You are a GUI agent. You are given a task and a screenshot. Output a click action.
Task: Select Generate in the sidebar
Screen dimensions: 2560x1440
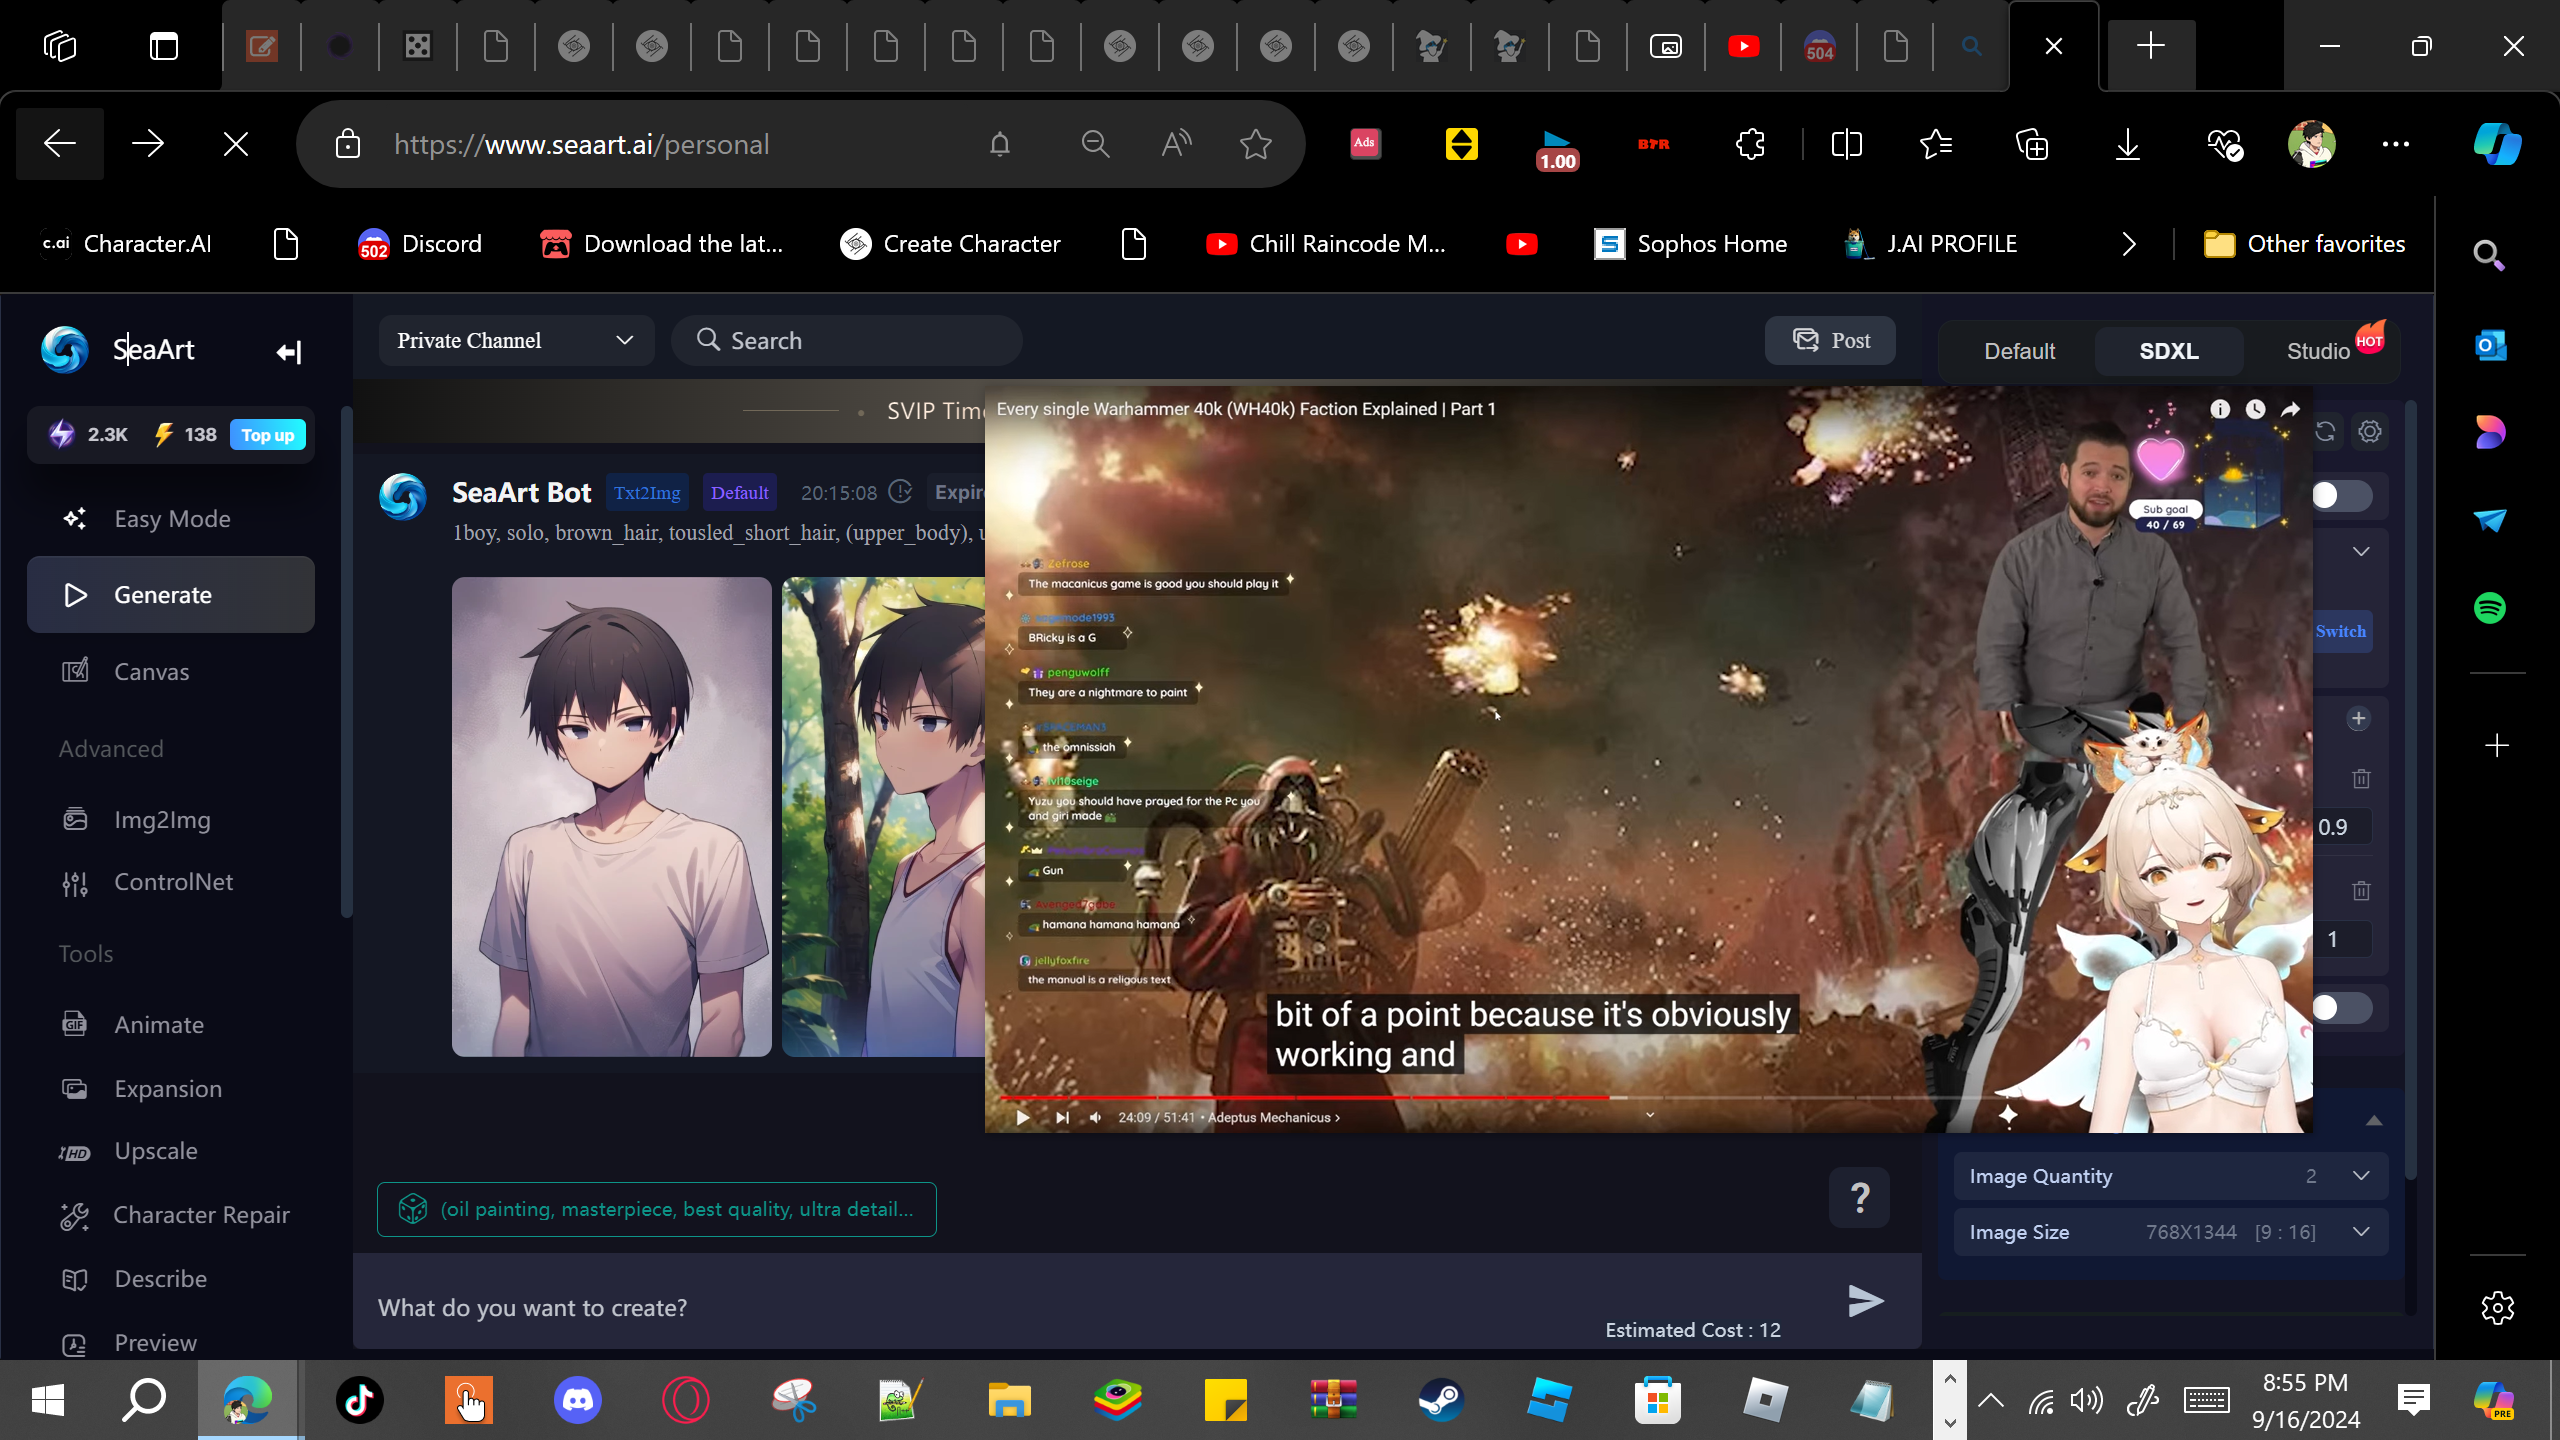(x=171, y=595)
